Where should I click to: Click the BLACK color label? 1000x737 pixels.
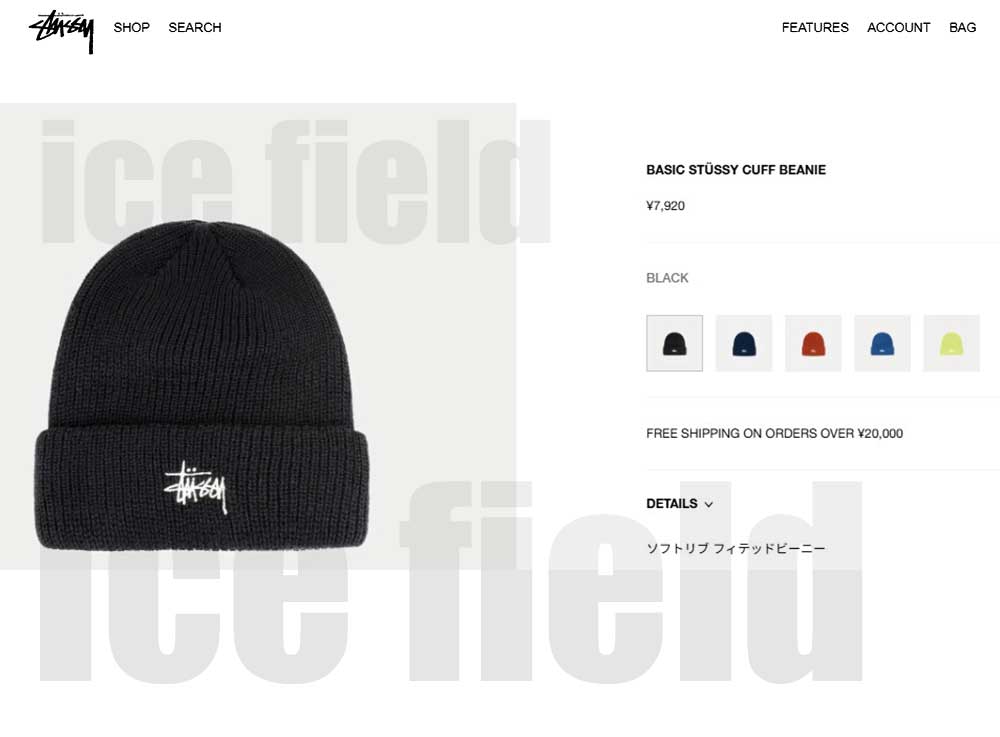(x=667, y=278)
